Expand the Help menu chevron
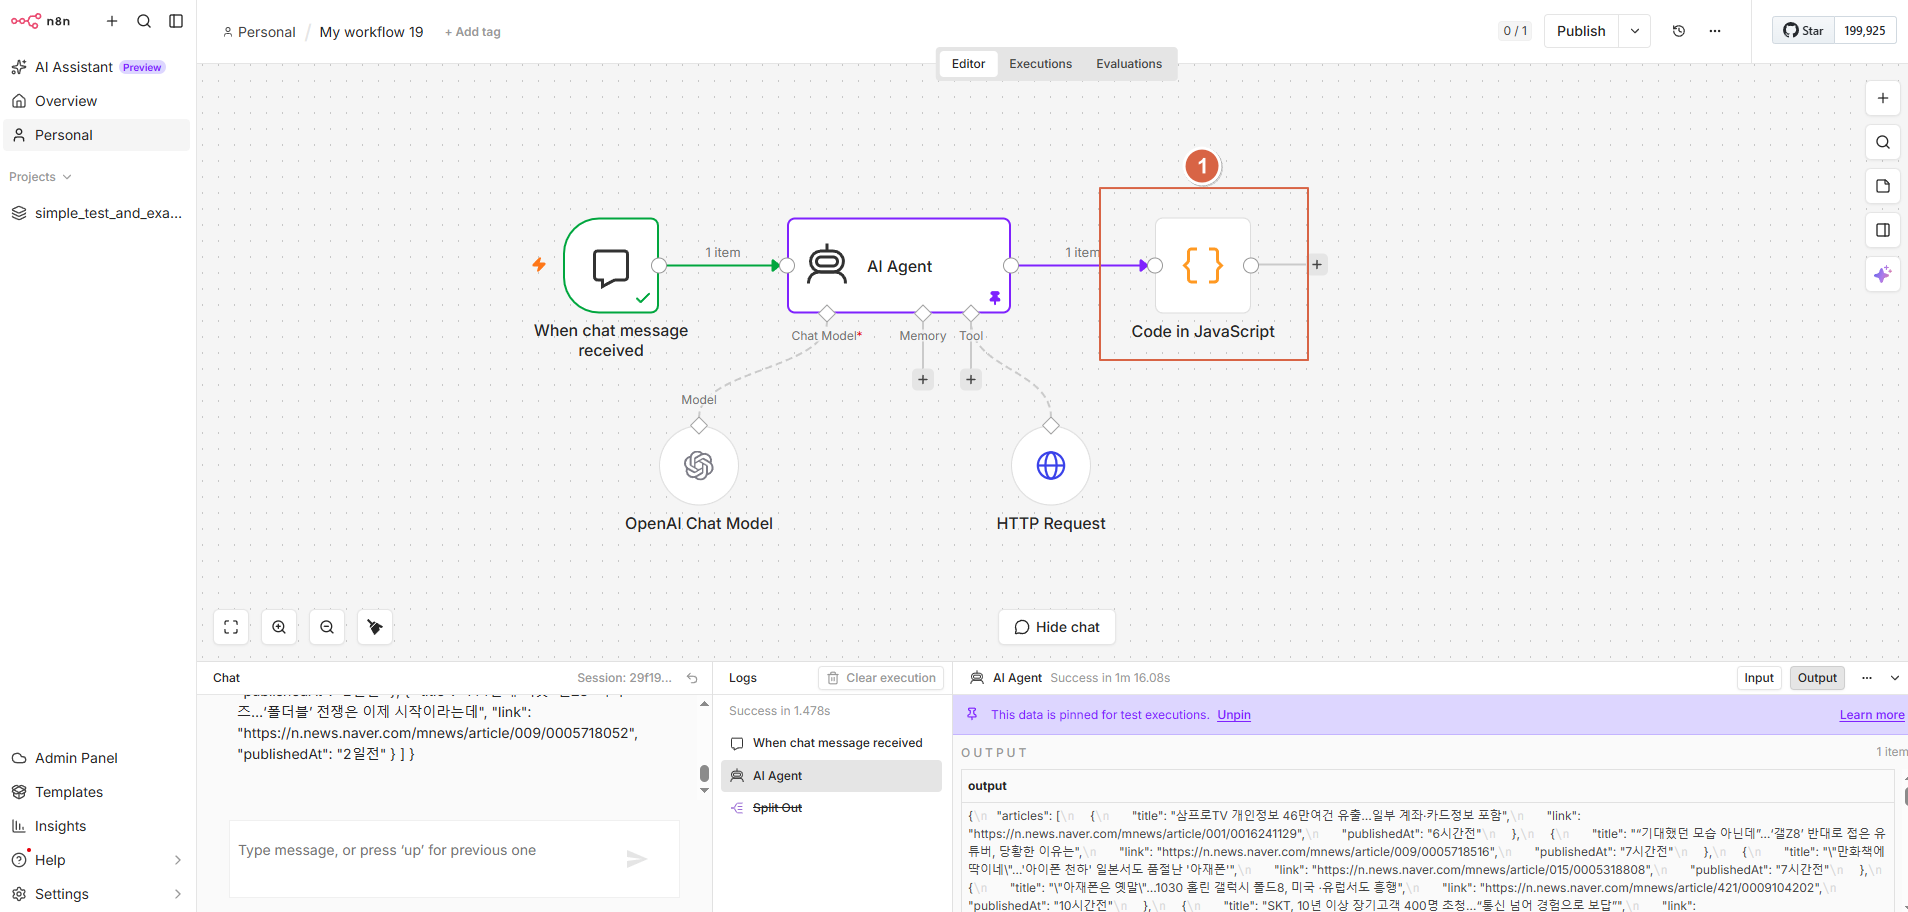 coord(178,860)
